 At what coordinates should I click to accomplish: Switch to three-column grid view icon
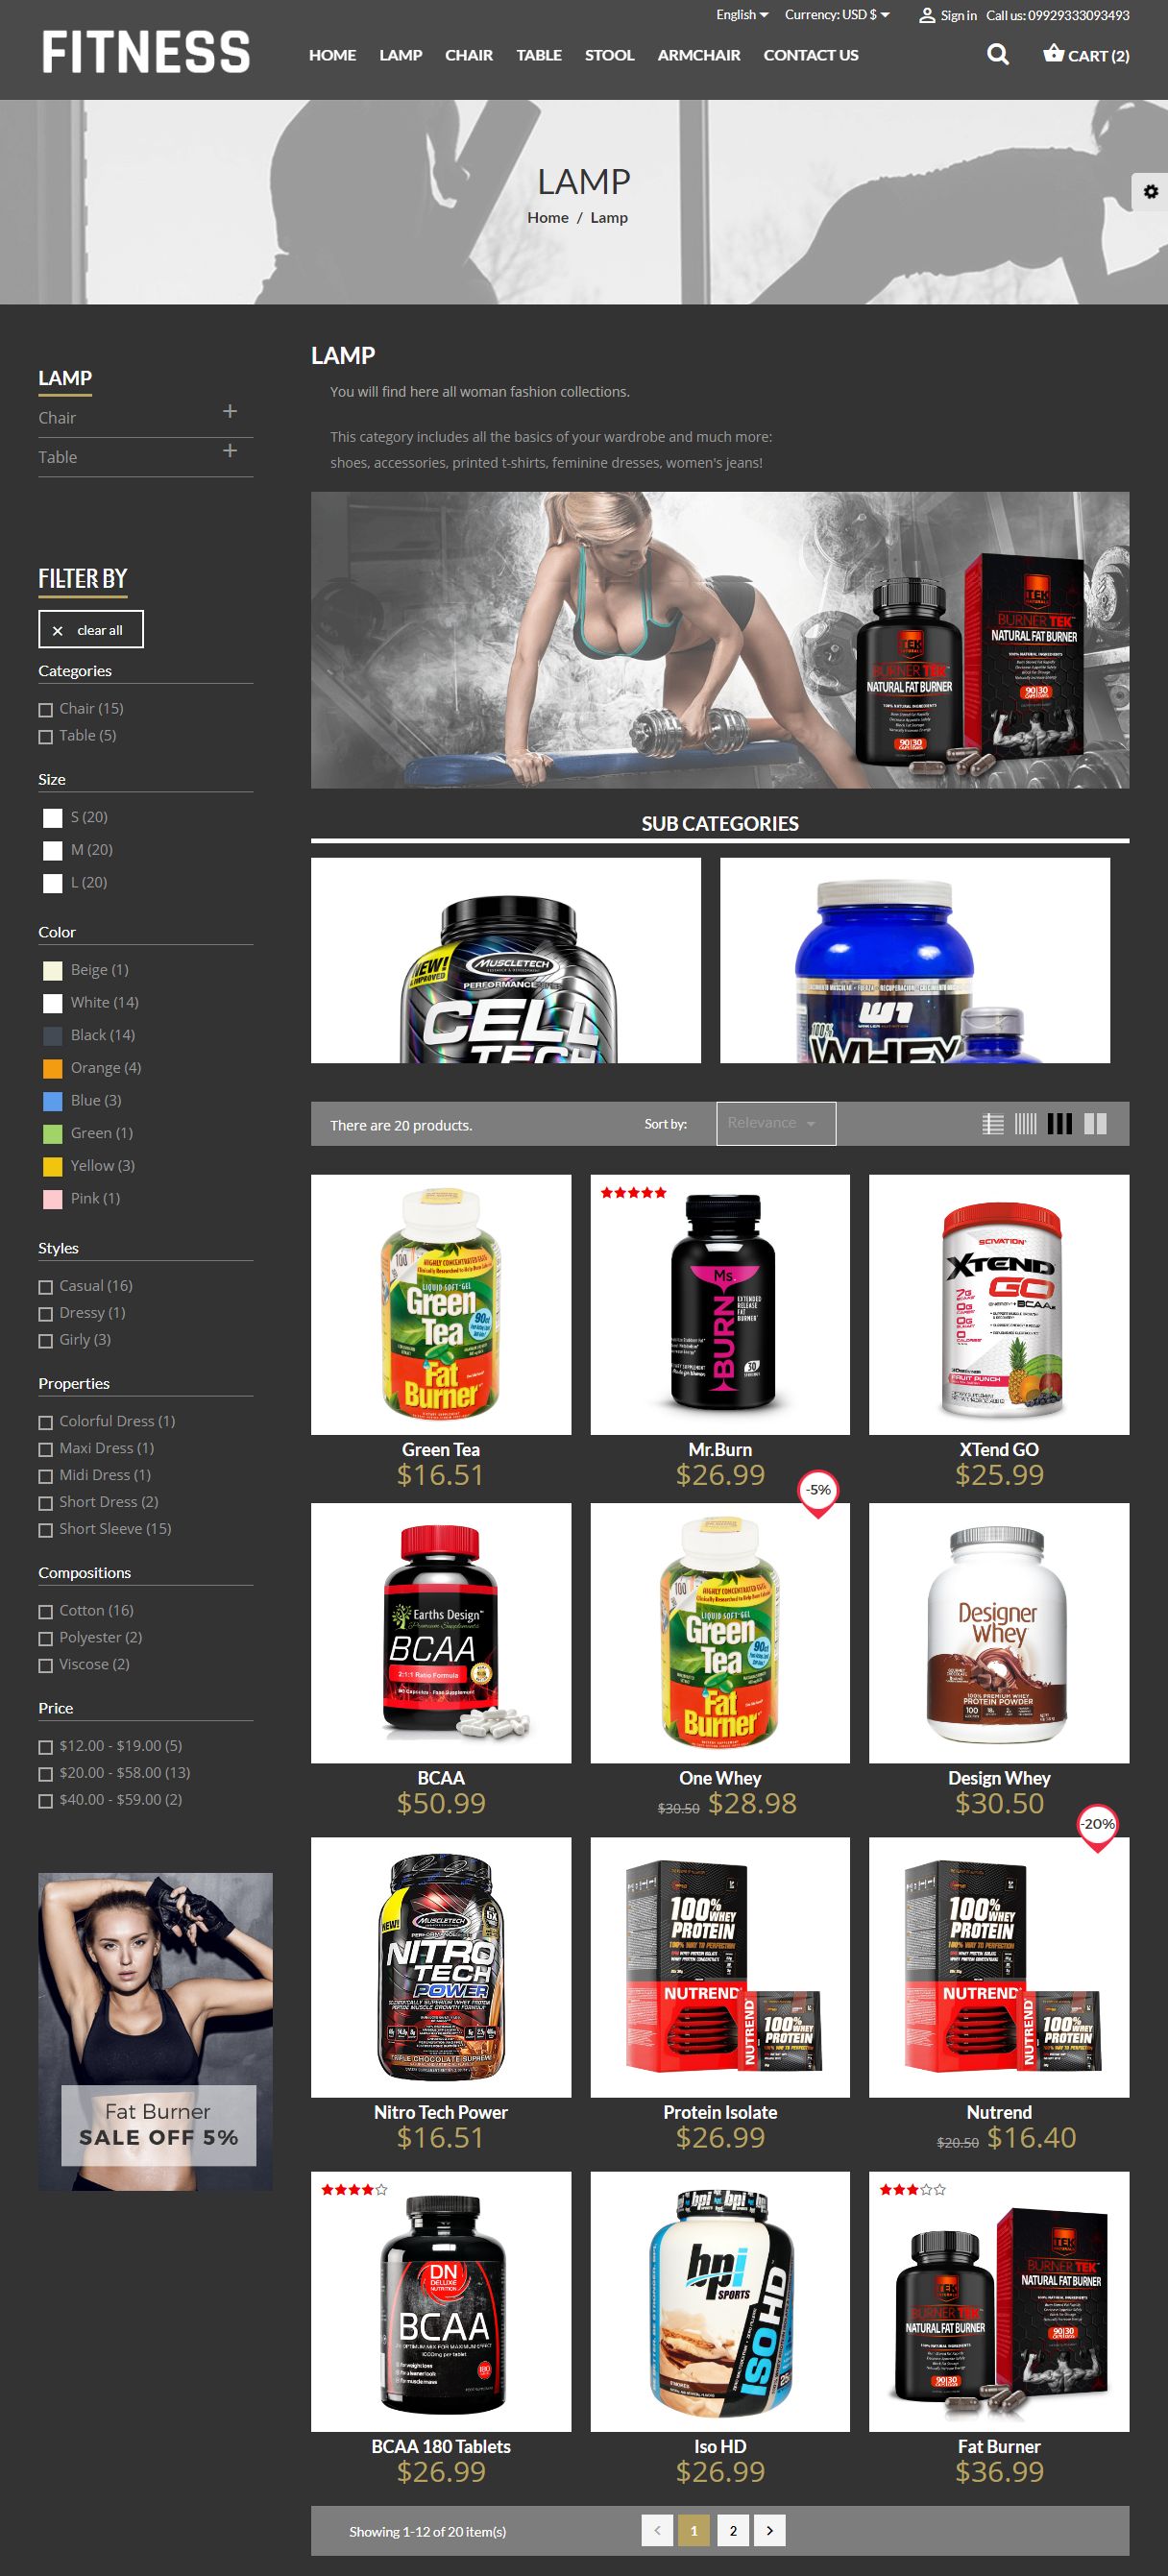[x=1059, y=1124]
